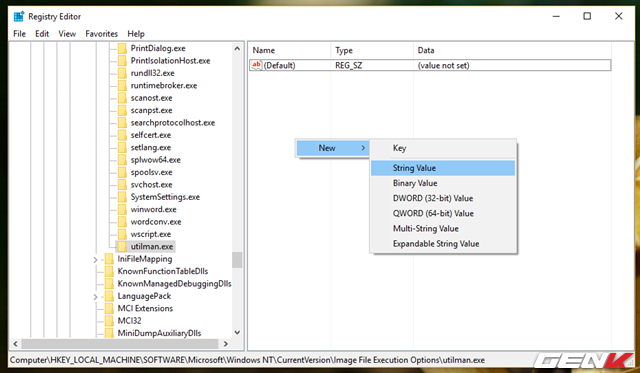Viewport: 640px width, 373px height.
Task: Click the svchost.exe folder icon
Action: [122, 184]
